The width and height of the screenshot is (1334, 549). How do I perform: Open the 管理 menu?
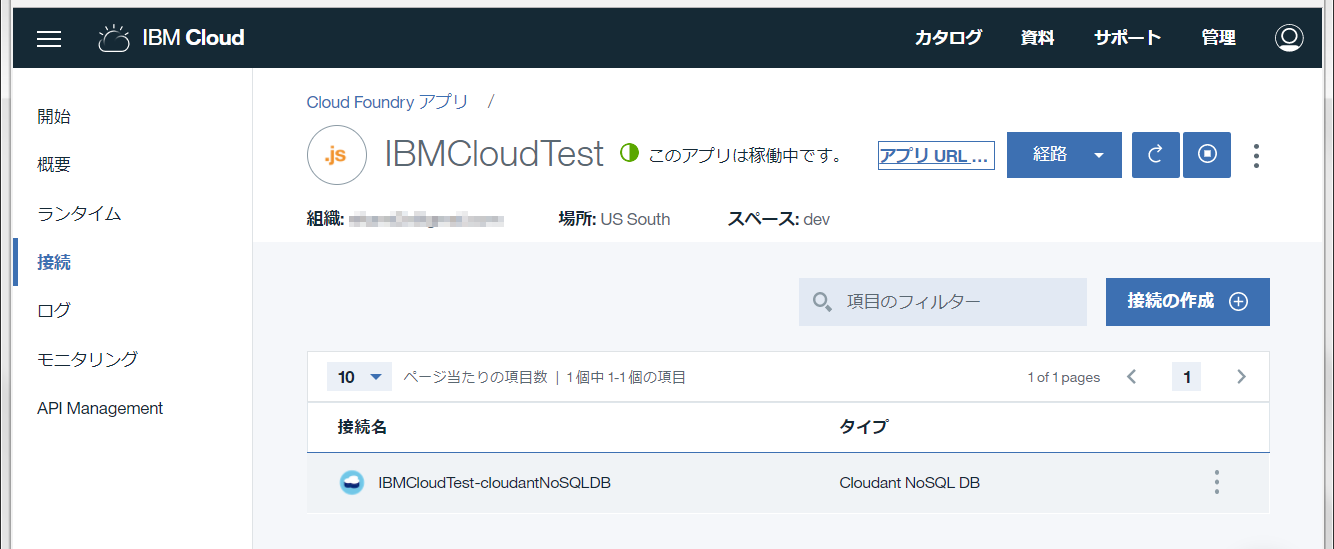click(x=1218, y=38)
